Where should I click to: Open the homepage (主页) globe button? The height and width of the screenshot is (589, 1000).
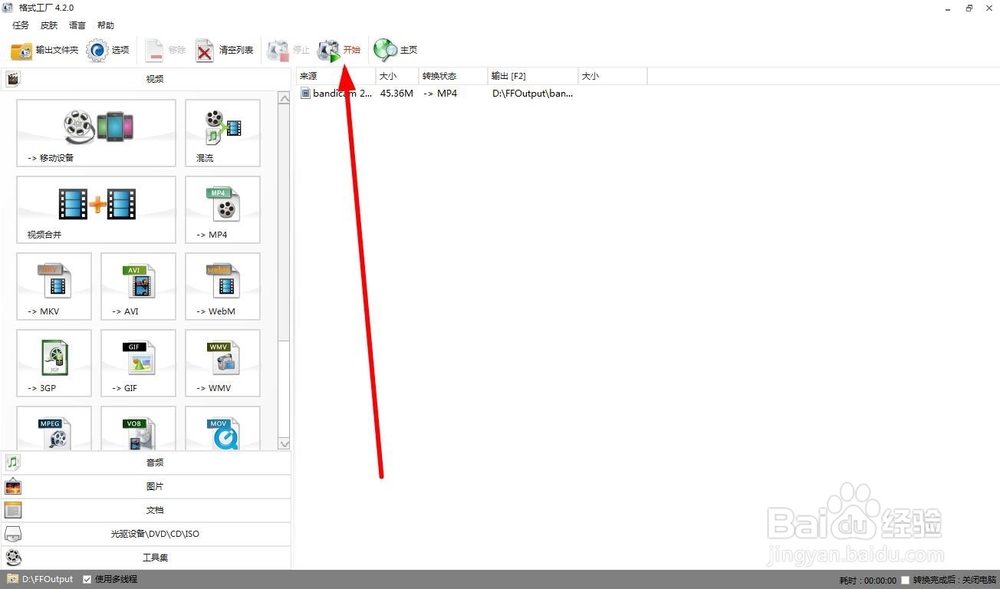click(x=395, y=50)
